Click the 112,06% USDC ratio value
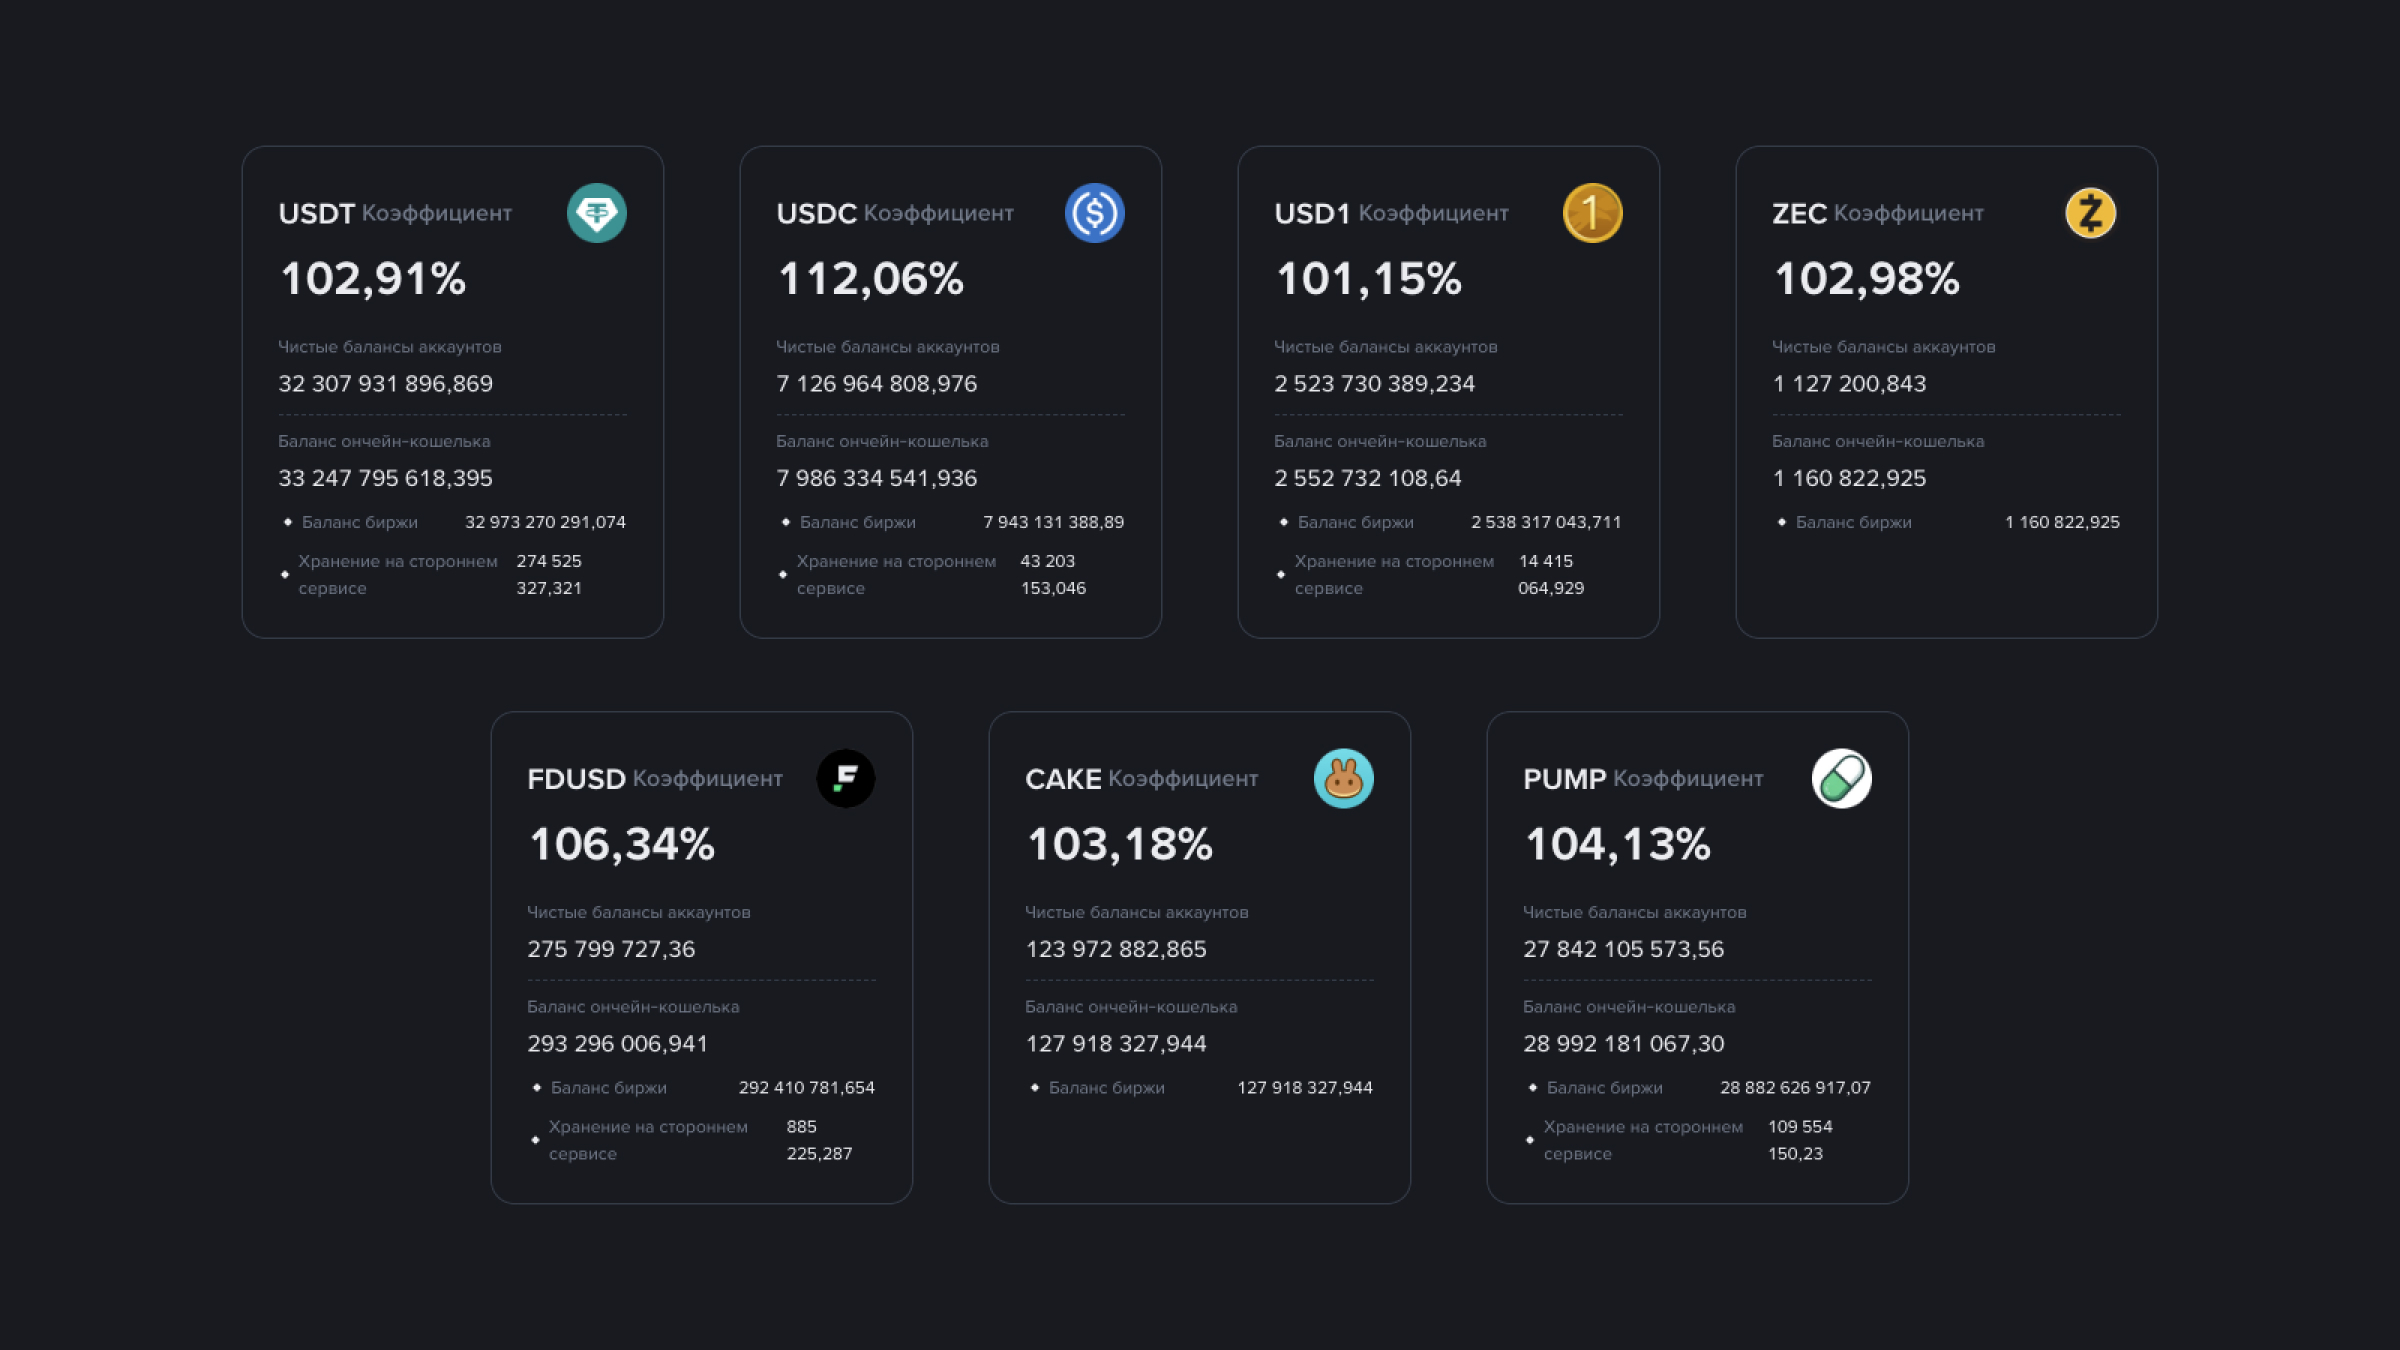Image resolution: width=2400 pixels, height=1350 pixels. coord(871,279)
